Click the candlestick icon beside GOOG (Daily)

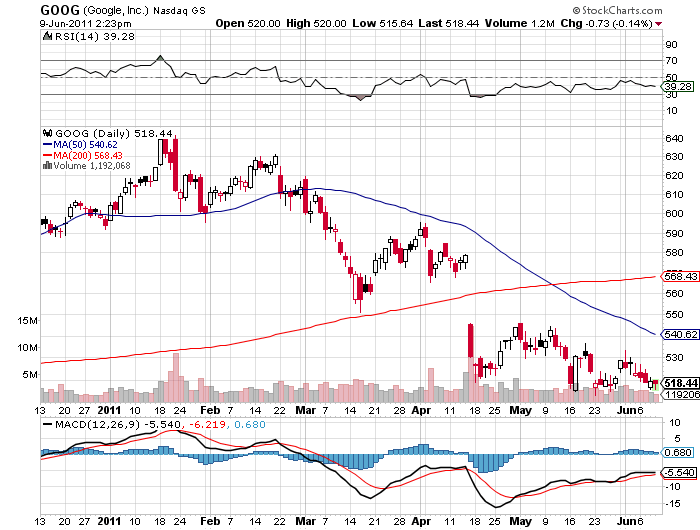[47, 133]
